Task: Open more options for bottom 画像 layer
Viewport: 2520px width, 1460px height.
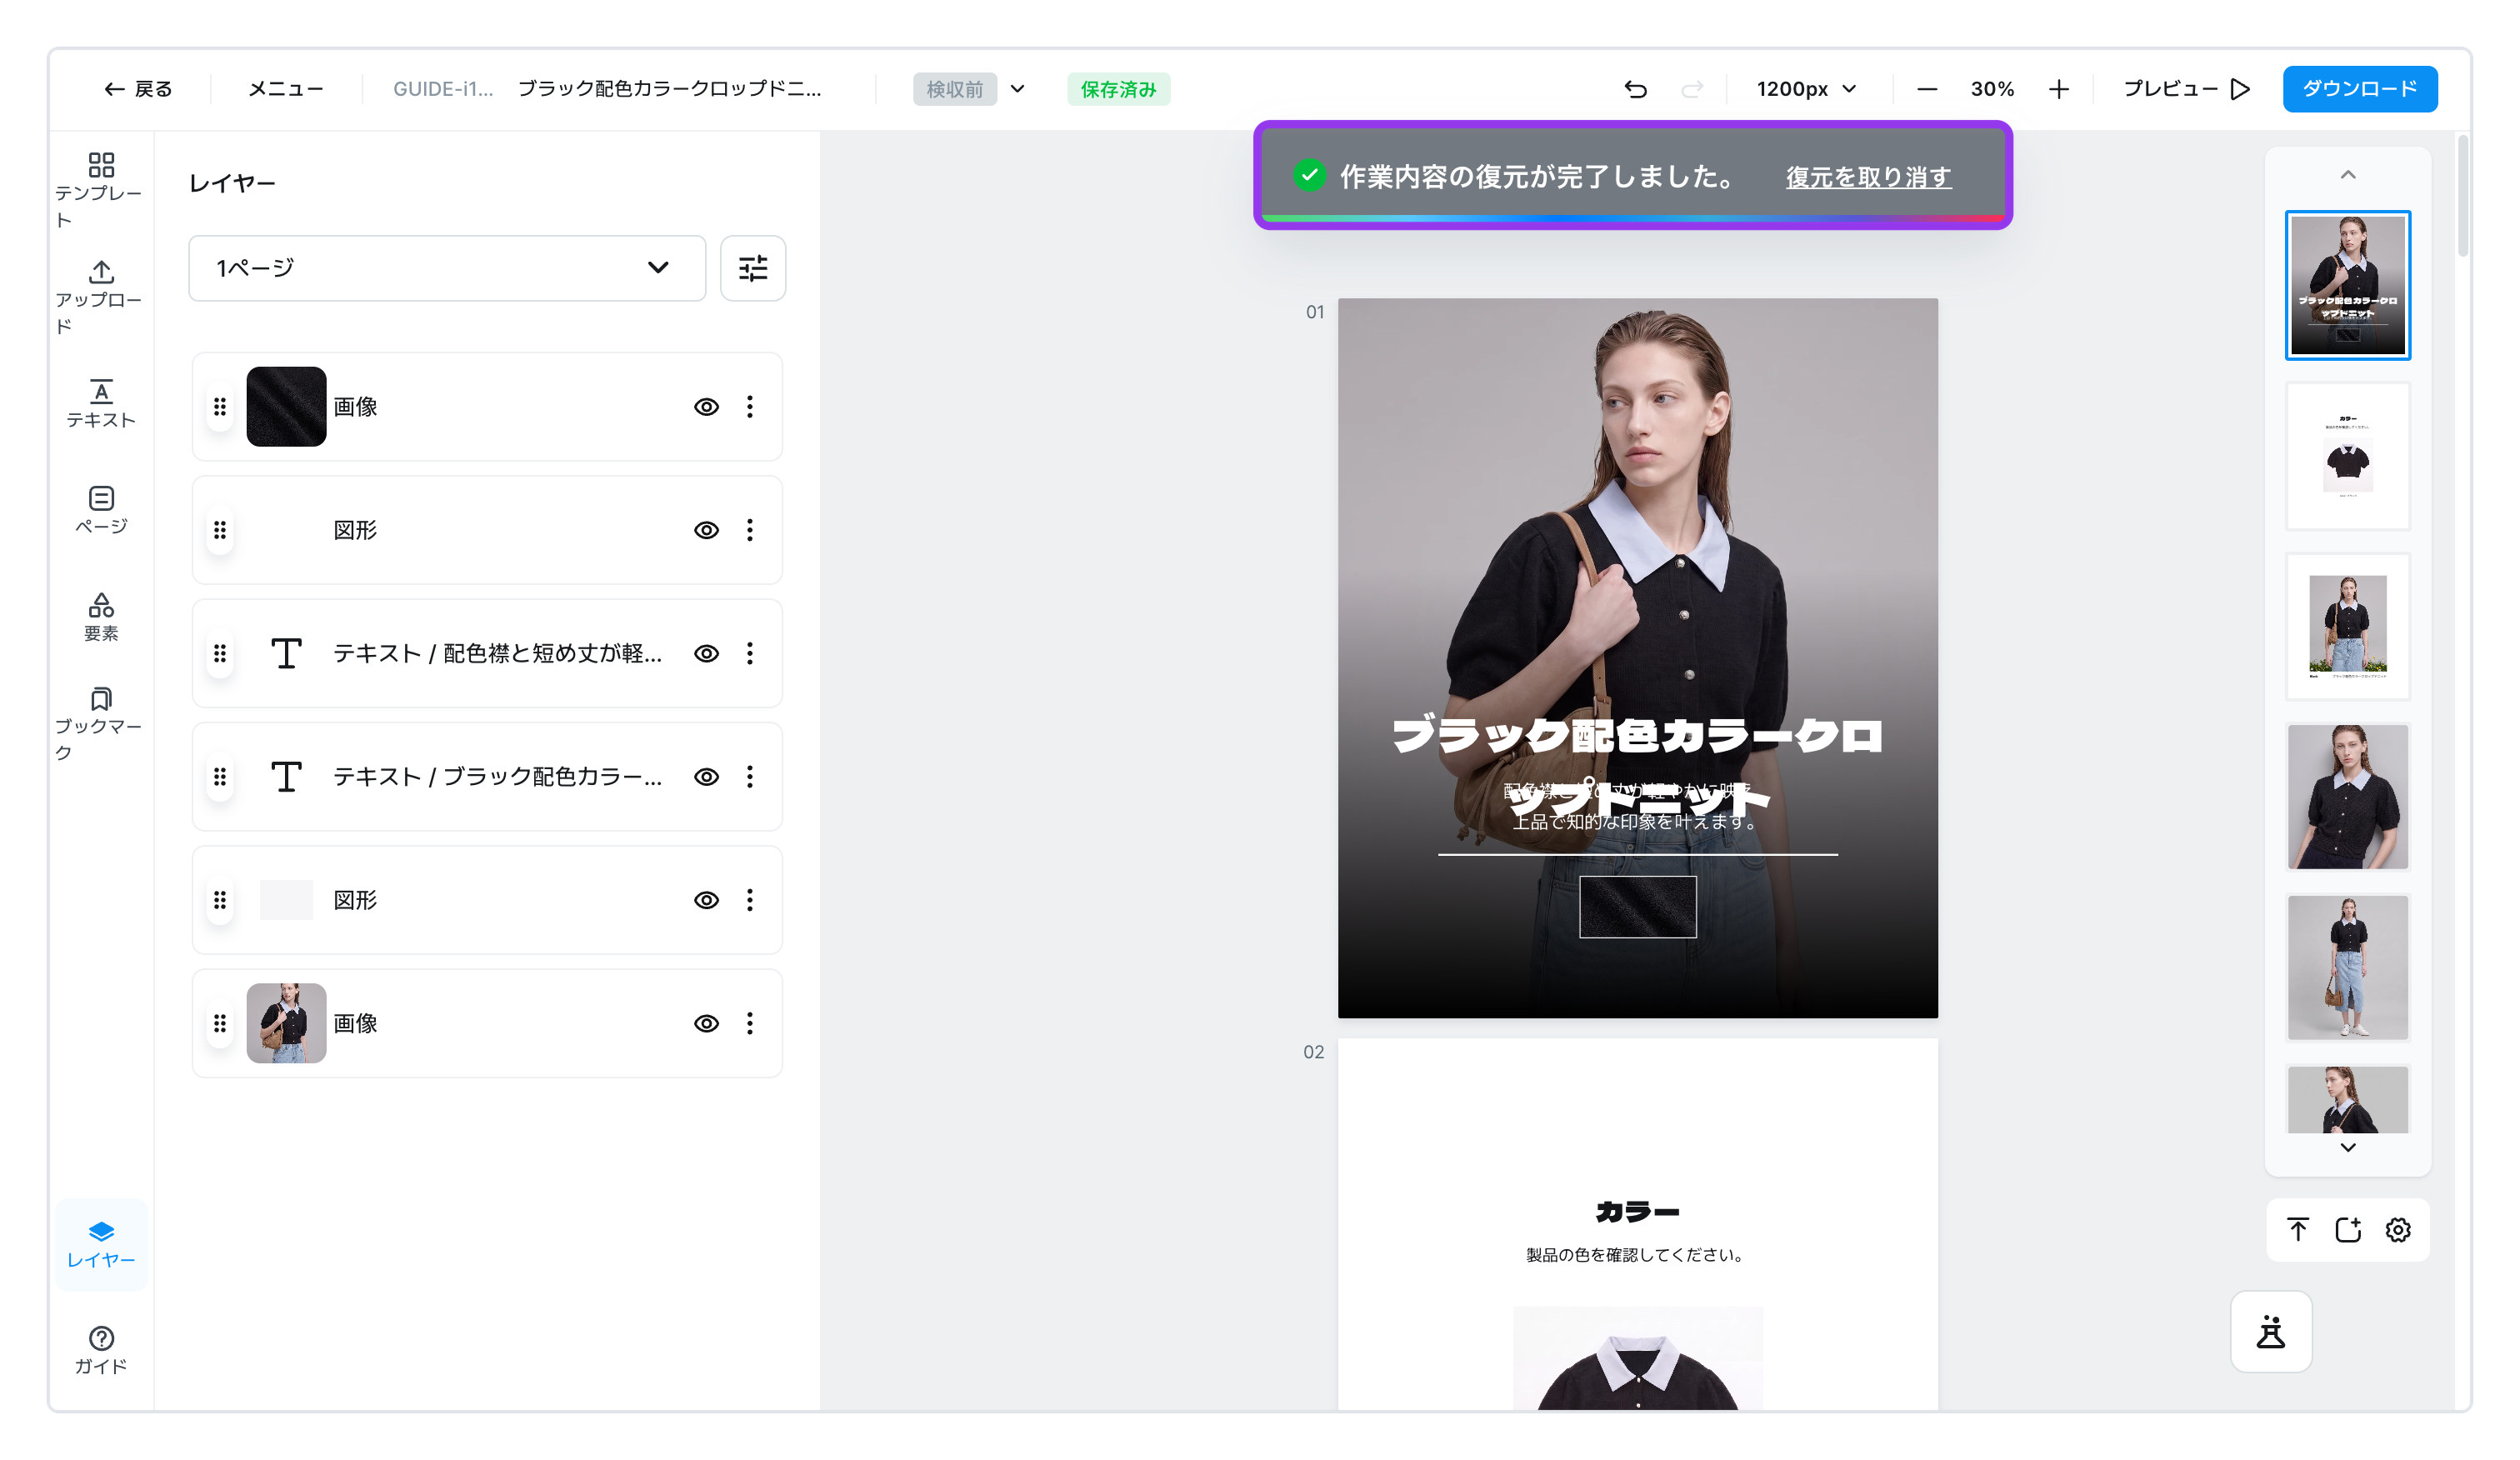Action: coord(749,1023)
